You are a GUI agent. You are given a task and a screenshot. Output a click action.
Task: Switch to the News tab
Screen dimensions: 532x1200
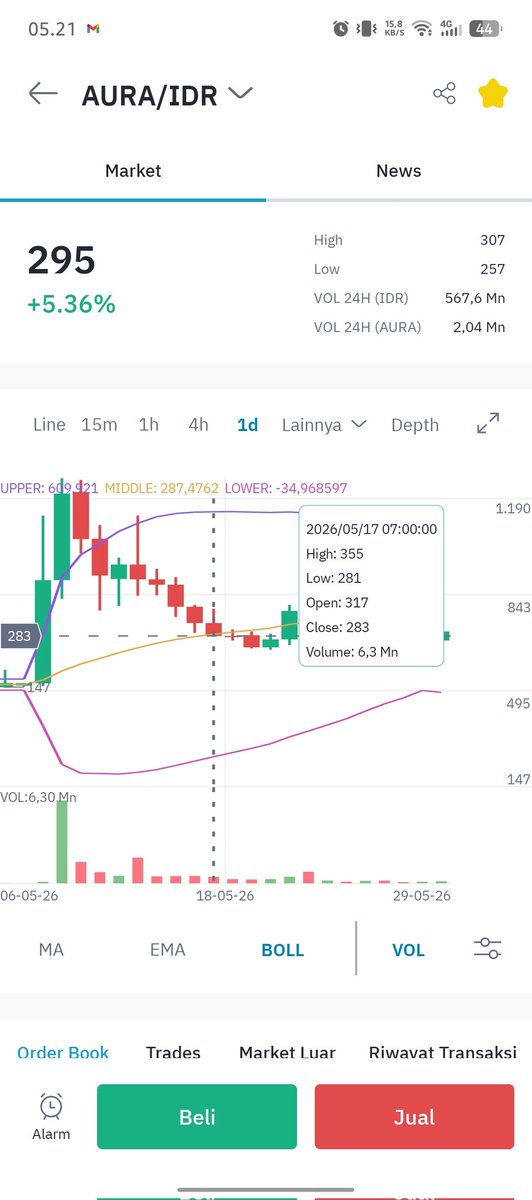[398, 171]
